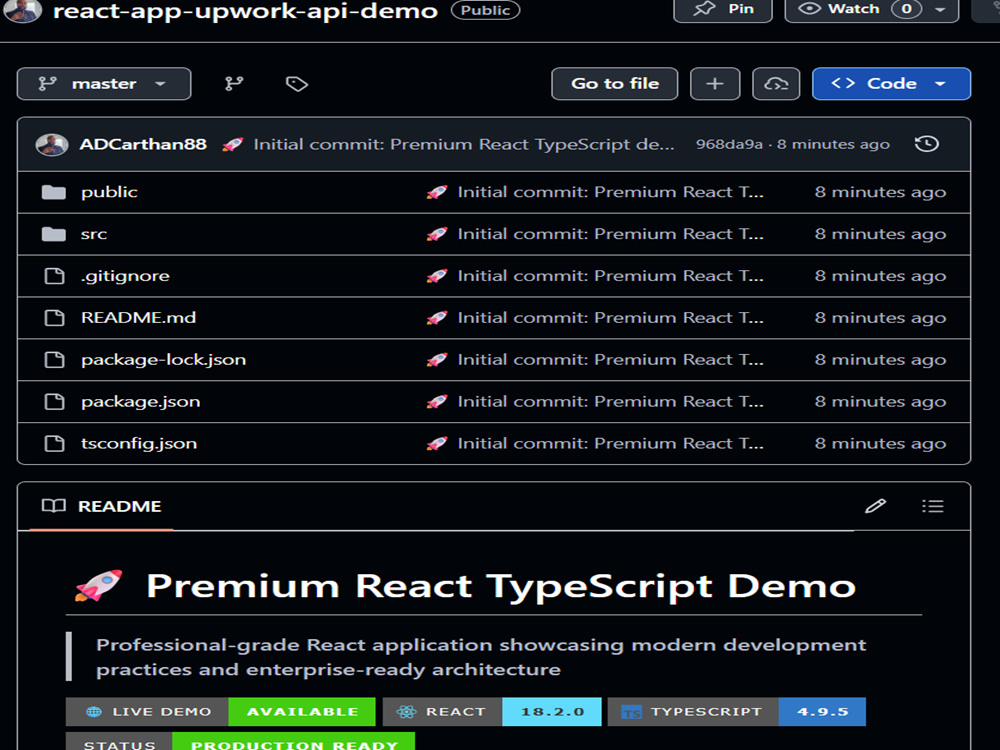The width and height of the screenshot is (1000, 750).
Task: Expand the Watch dropdown caret
Action: (x=940, y=9)
